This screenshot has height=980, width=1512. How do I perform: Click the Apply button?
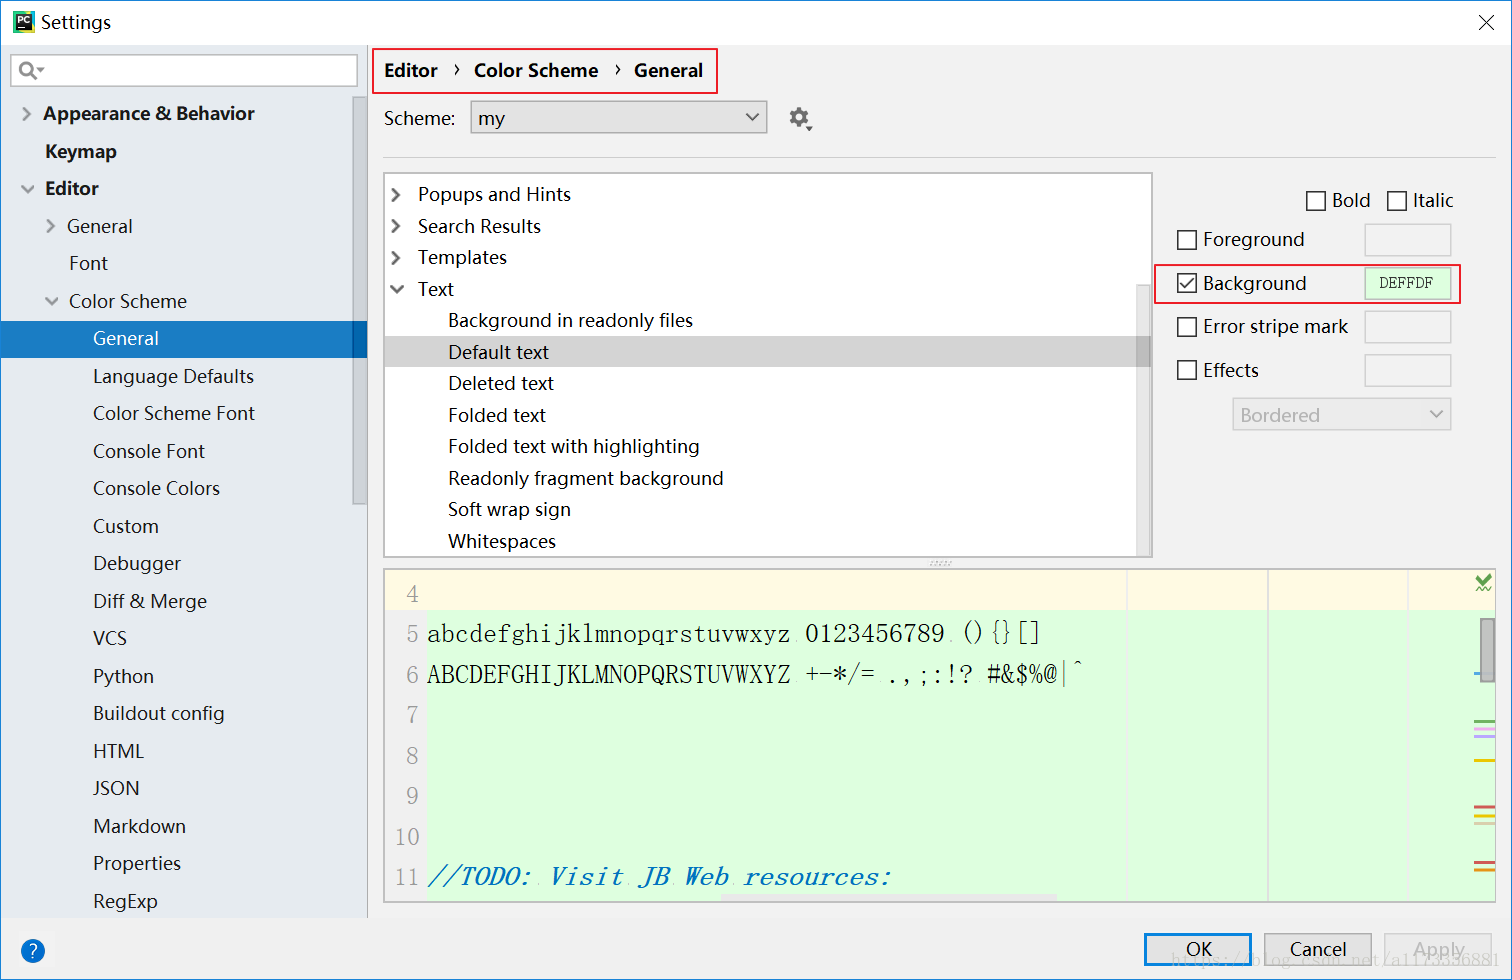[1438, 949]
